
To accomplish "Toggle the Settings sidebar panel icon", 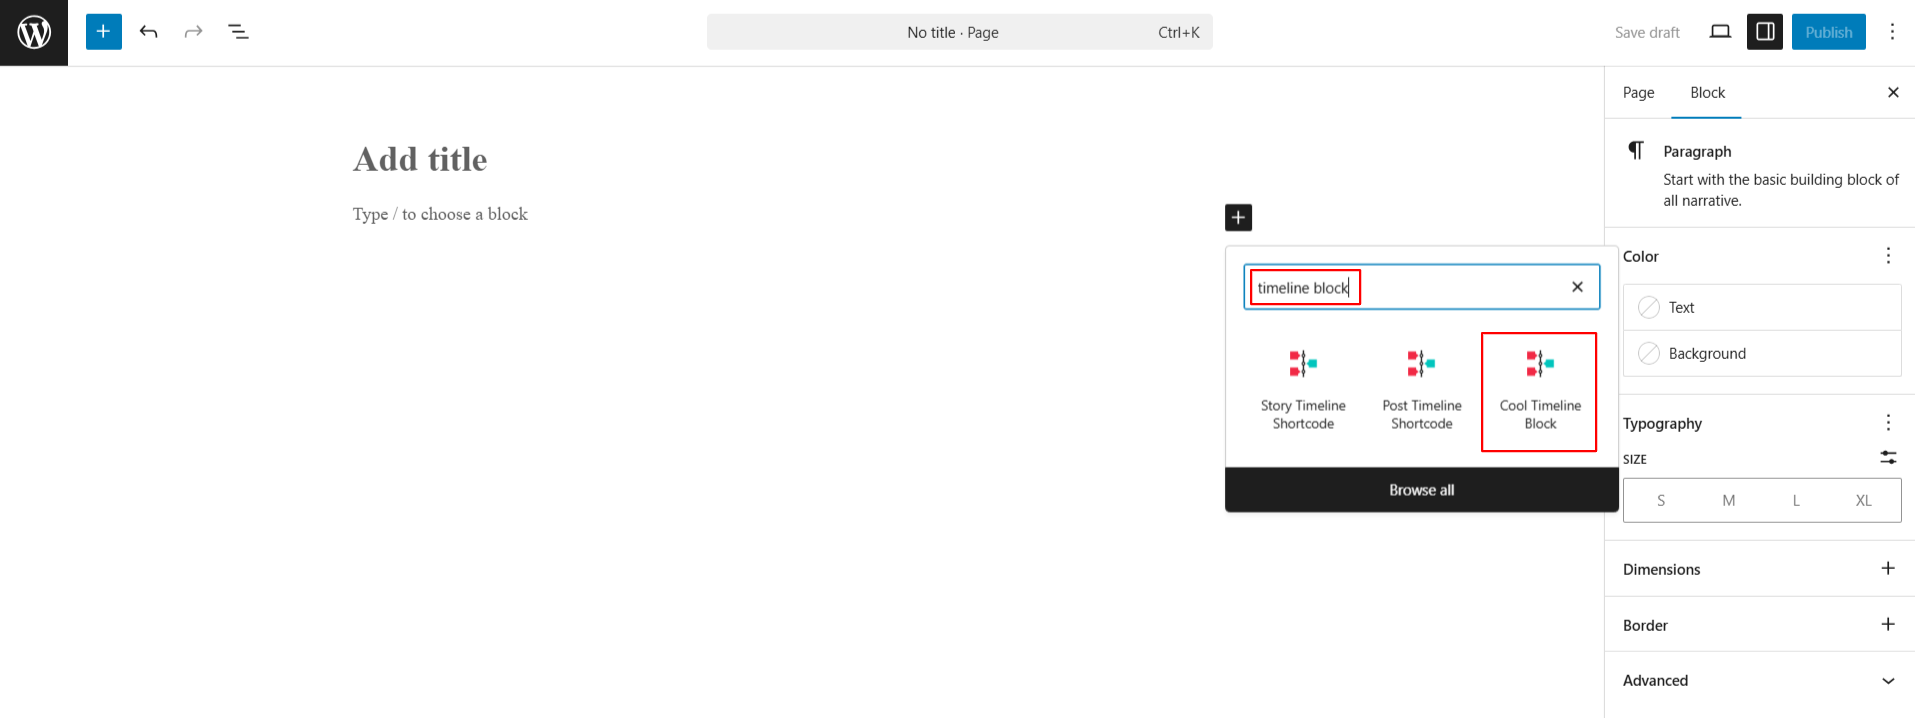I will [x=1765, y=32].
